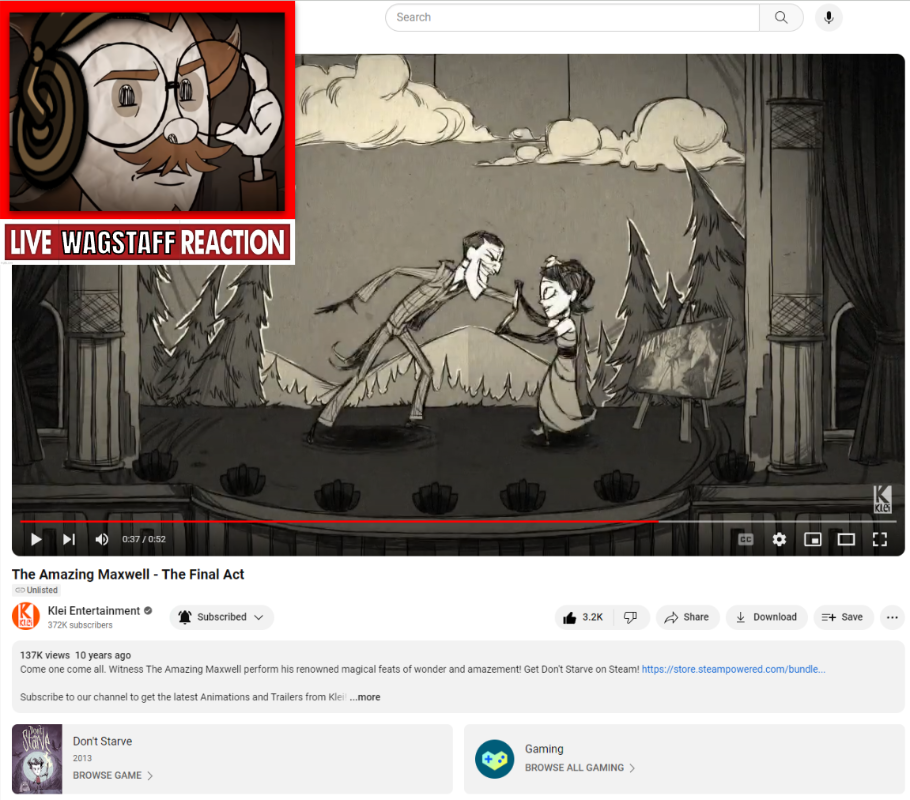Click into the Search input field

coord(572,17)
